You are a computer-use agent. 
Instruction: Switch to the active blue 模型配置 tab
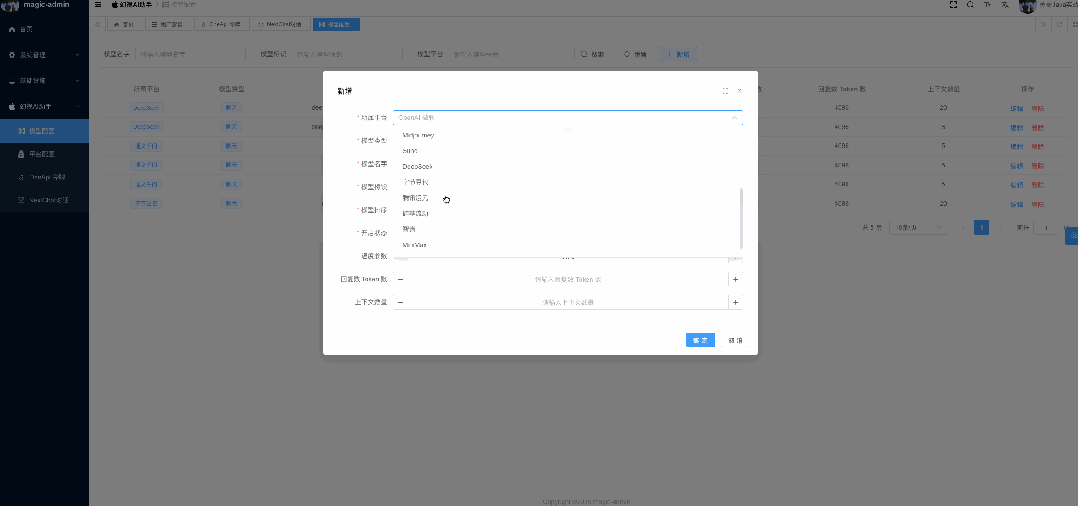coord(336,25)
